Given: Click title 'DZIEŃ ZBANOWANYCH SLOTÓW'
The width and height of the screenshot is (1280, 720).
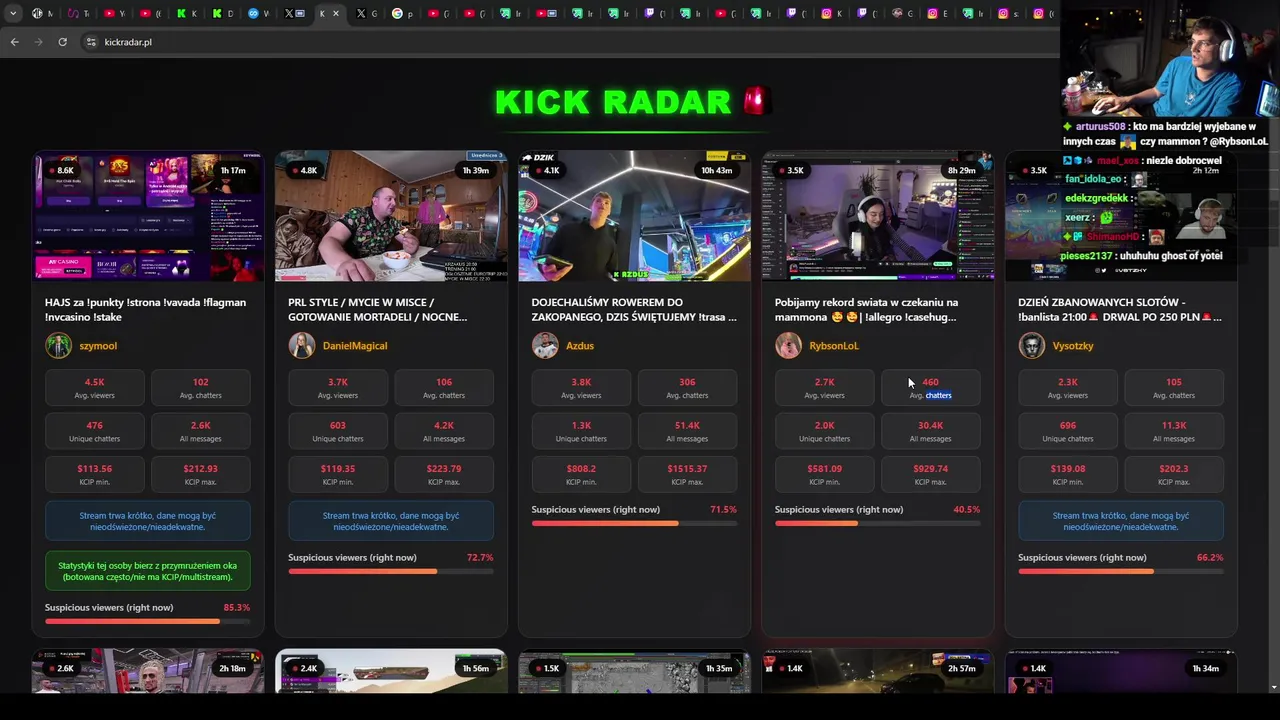Looking at the screenshot, I should coord(1120,309).
